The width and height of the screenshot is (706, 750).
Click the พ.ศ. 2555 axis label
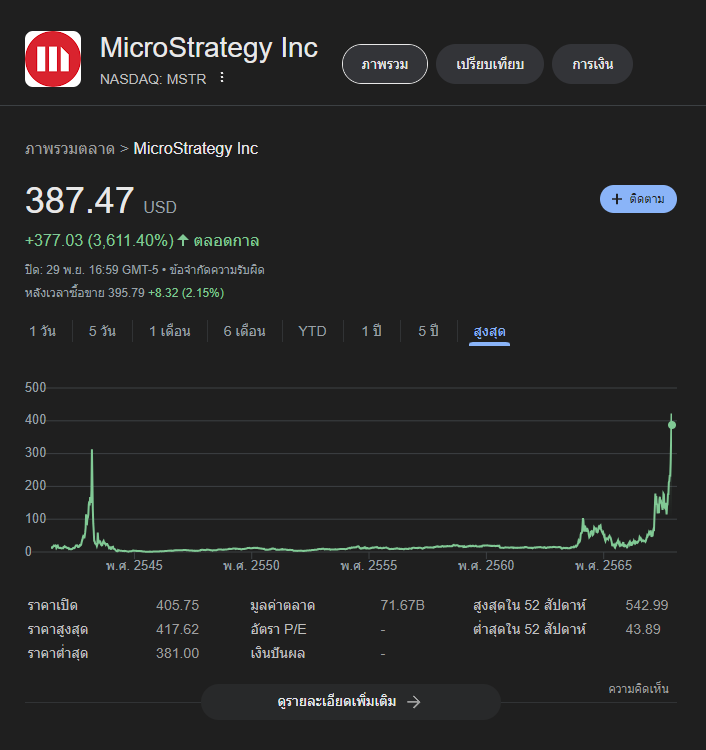point(368,565)
